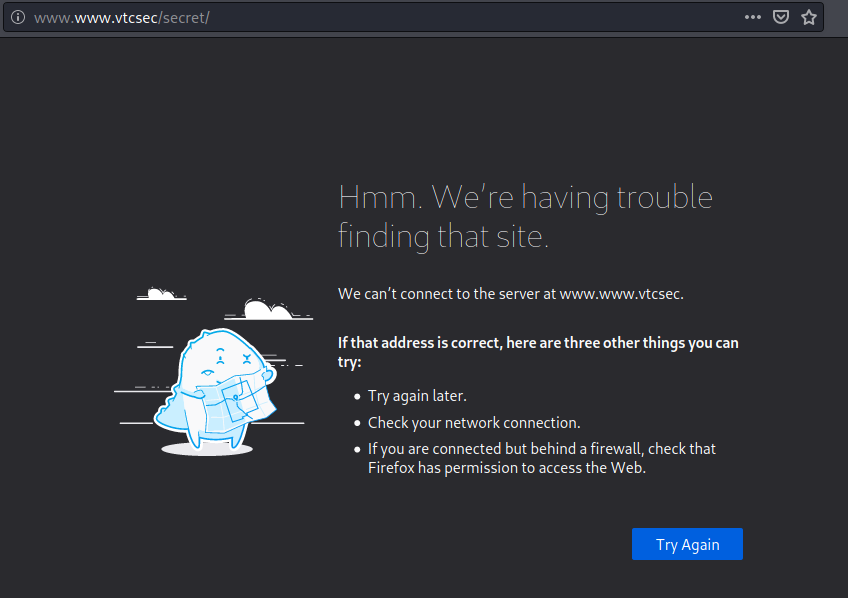Click the firewall permission bullet text

(541, 458)
